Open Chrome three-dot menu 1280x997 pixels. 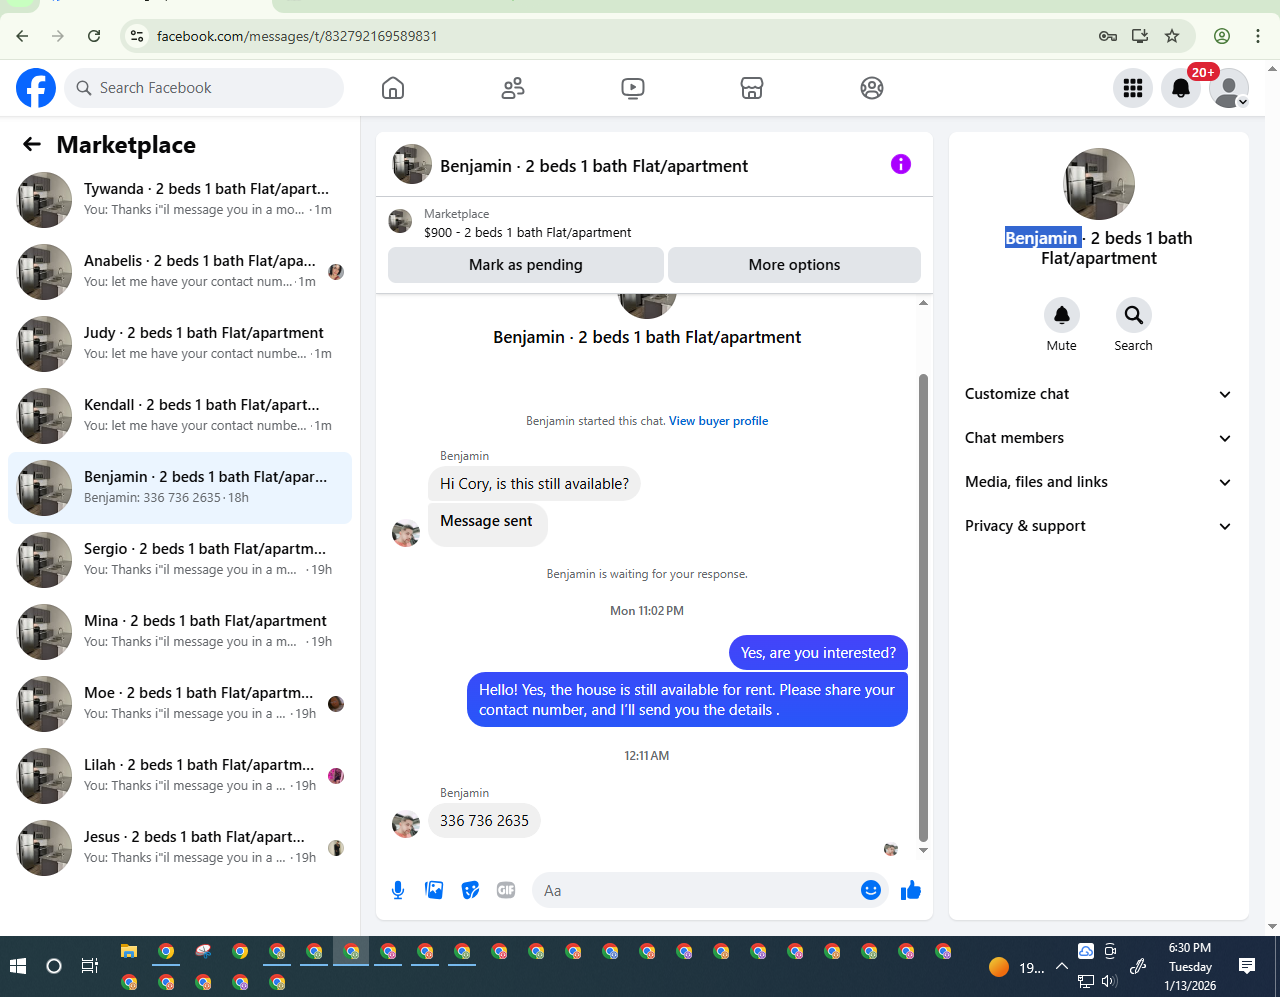tap(1258, 36)
